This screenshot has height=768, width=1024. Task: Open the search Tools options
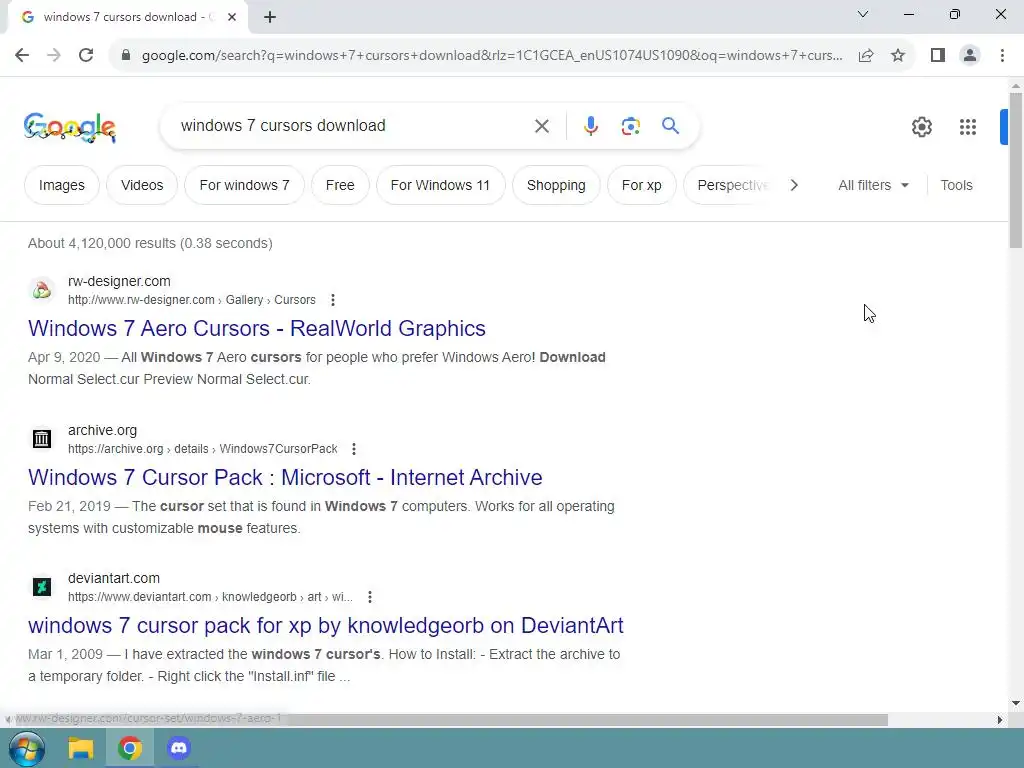point(956,185)
